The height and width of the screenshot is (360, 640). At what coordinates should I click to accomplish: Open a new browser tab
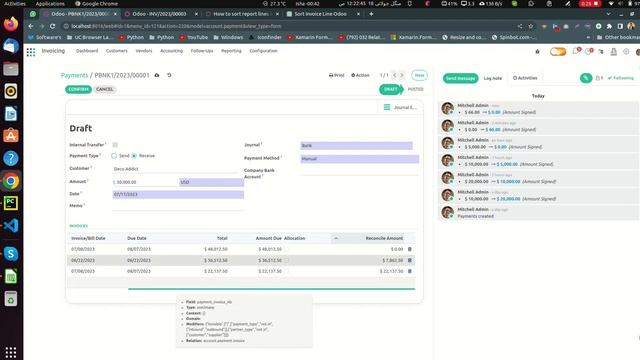(371, 14)
